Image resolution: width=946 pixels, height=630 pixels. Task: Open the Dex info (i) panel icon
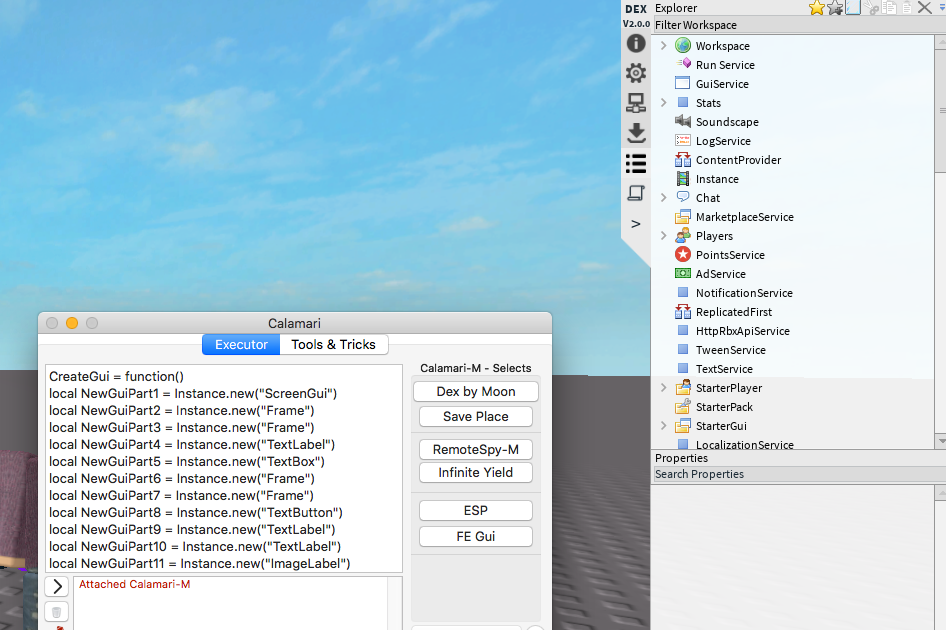point(636,43)
